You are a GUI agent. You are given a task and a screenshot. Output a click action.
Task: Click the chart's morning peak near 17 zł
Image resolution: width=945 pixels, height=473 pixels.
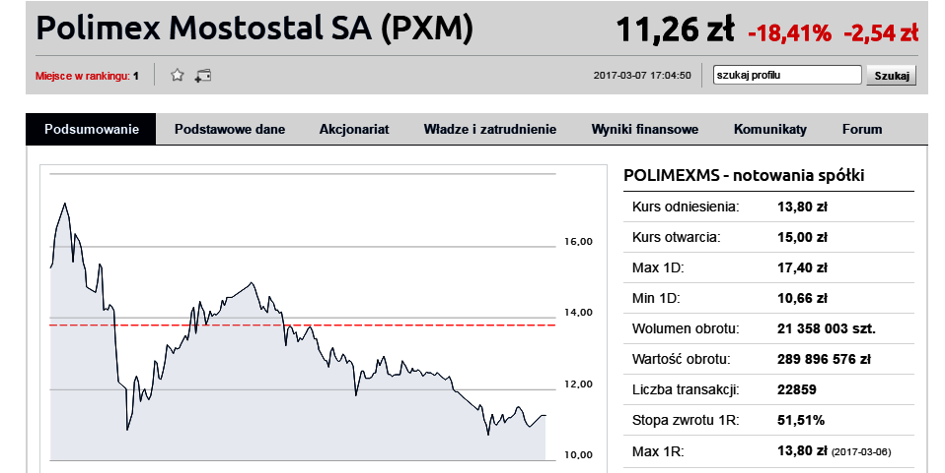[64, 204]
